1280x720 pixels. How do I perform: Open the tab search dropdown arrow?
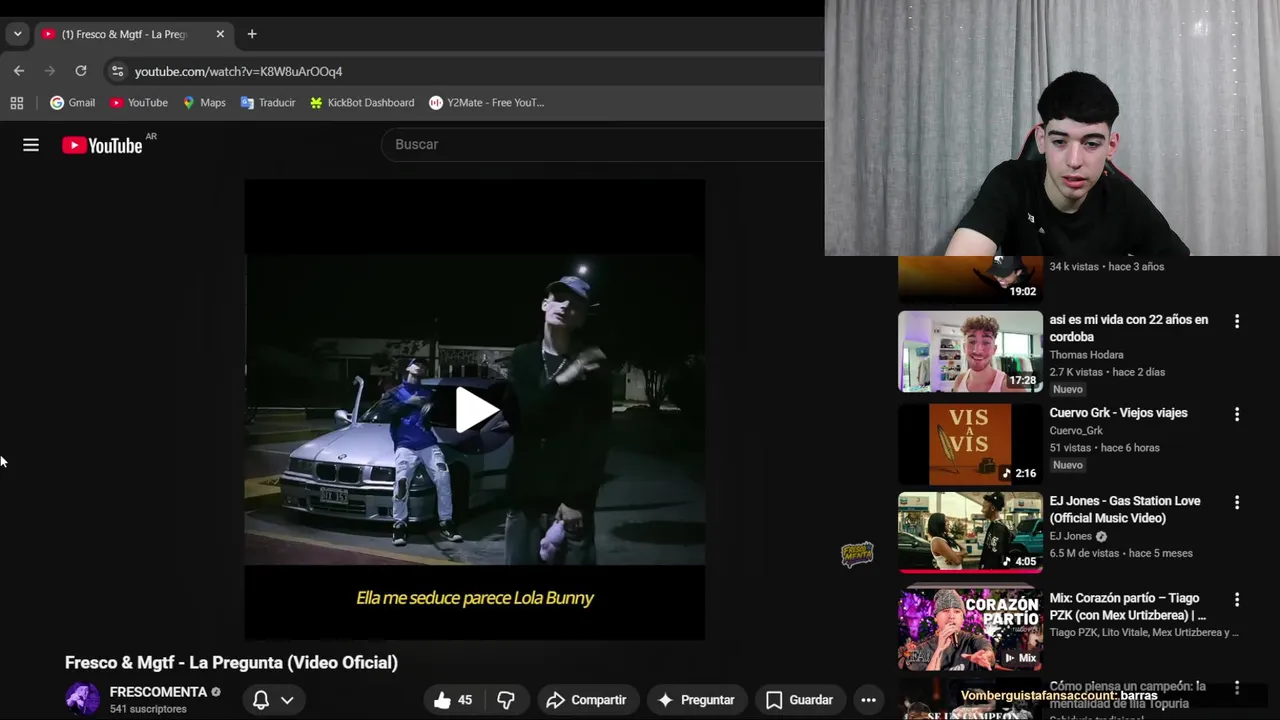pyautogui.click(x=17, y=34)
